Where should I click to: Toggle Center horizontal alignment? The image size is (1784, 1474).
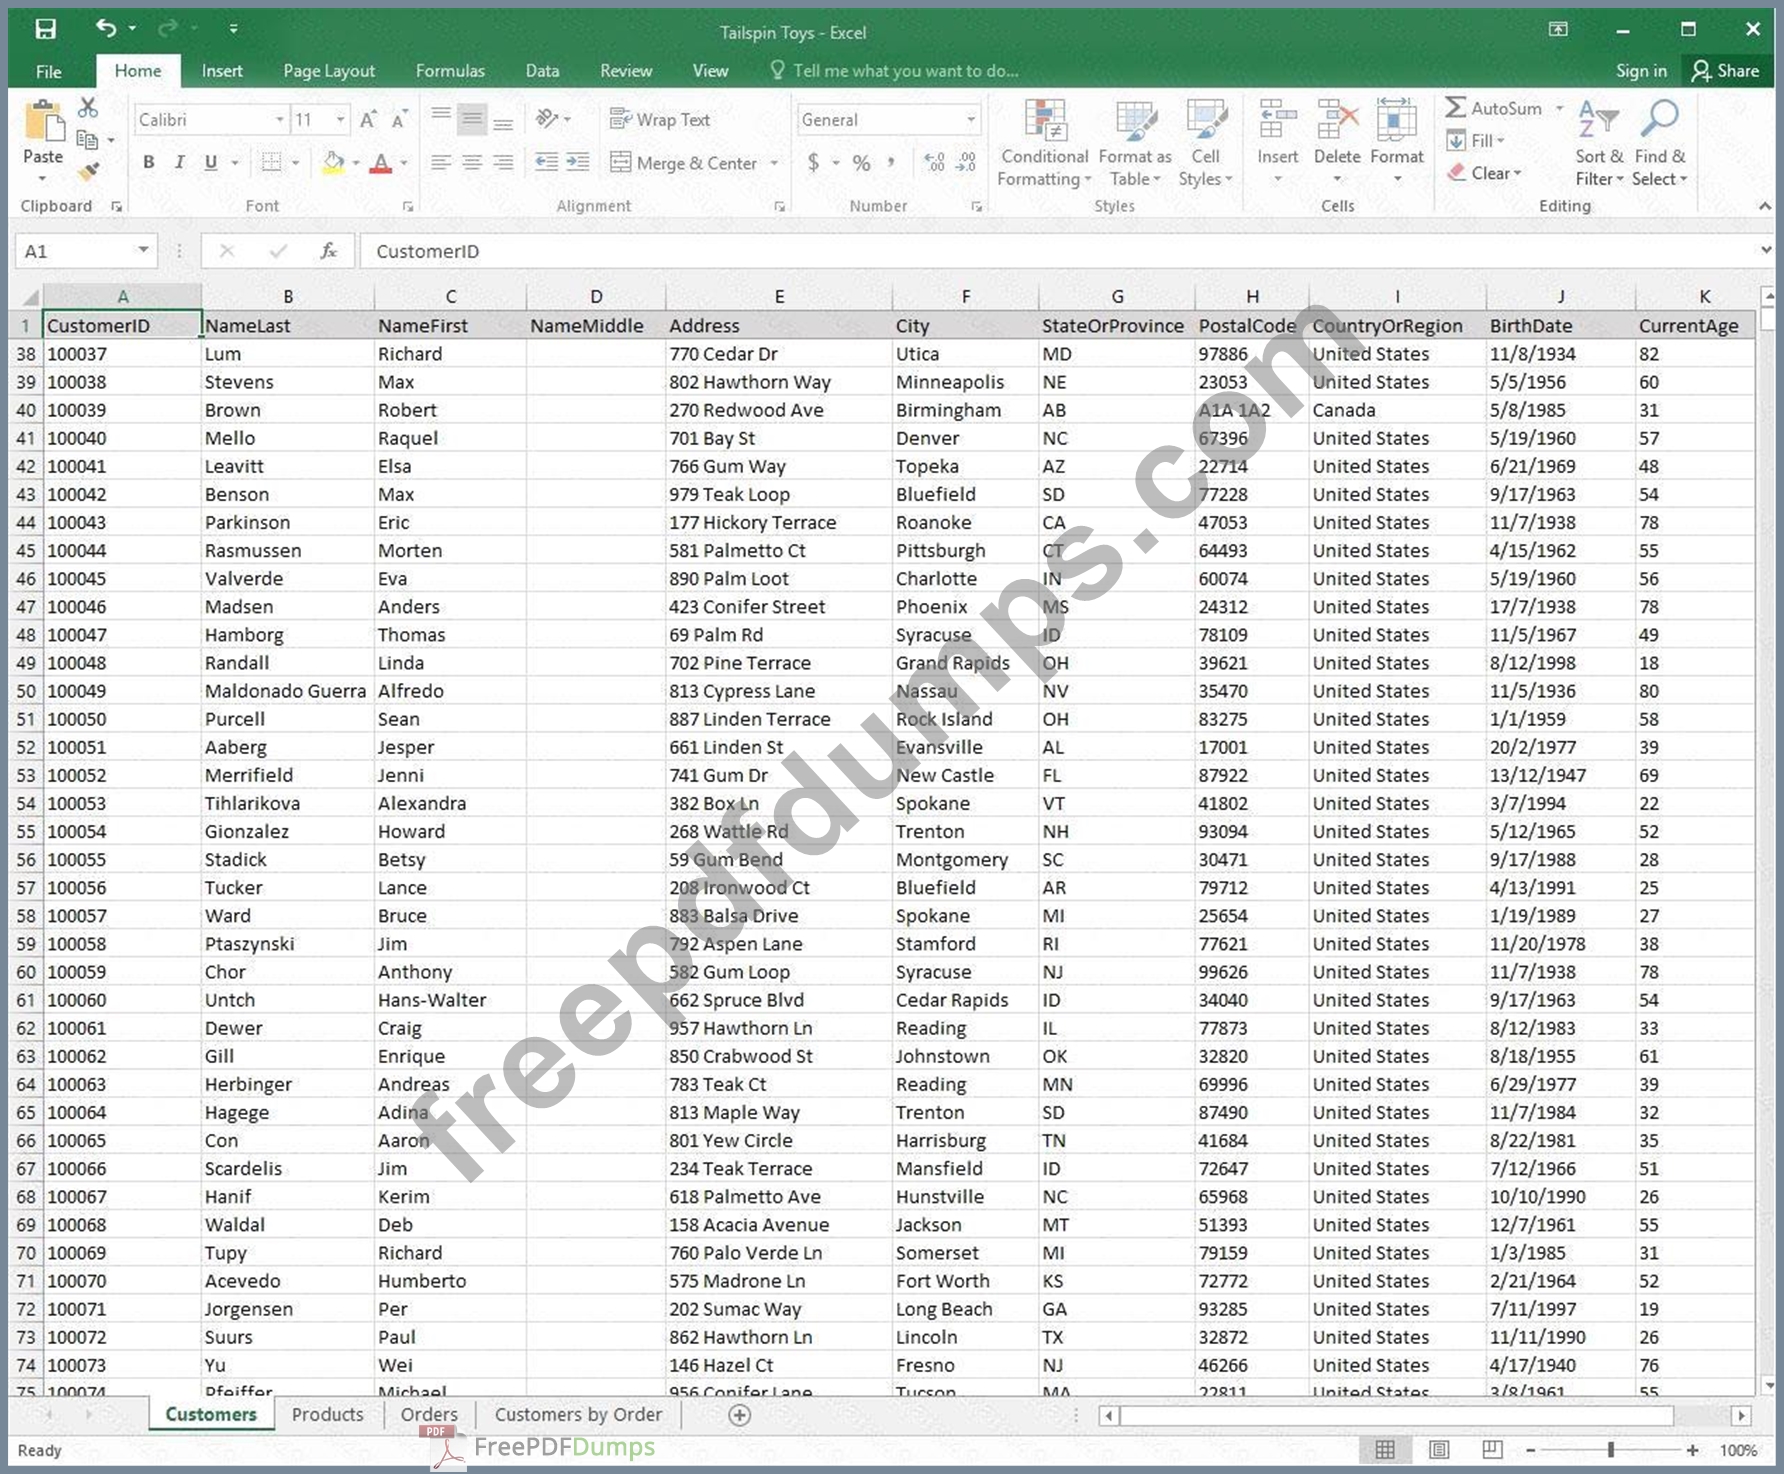(x=472, y=162)
